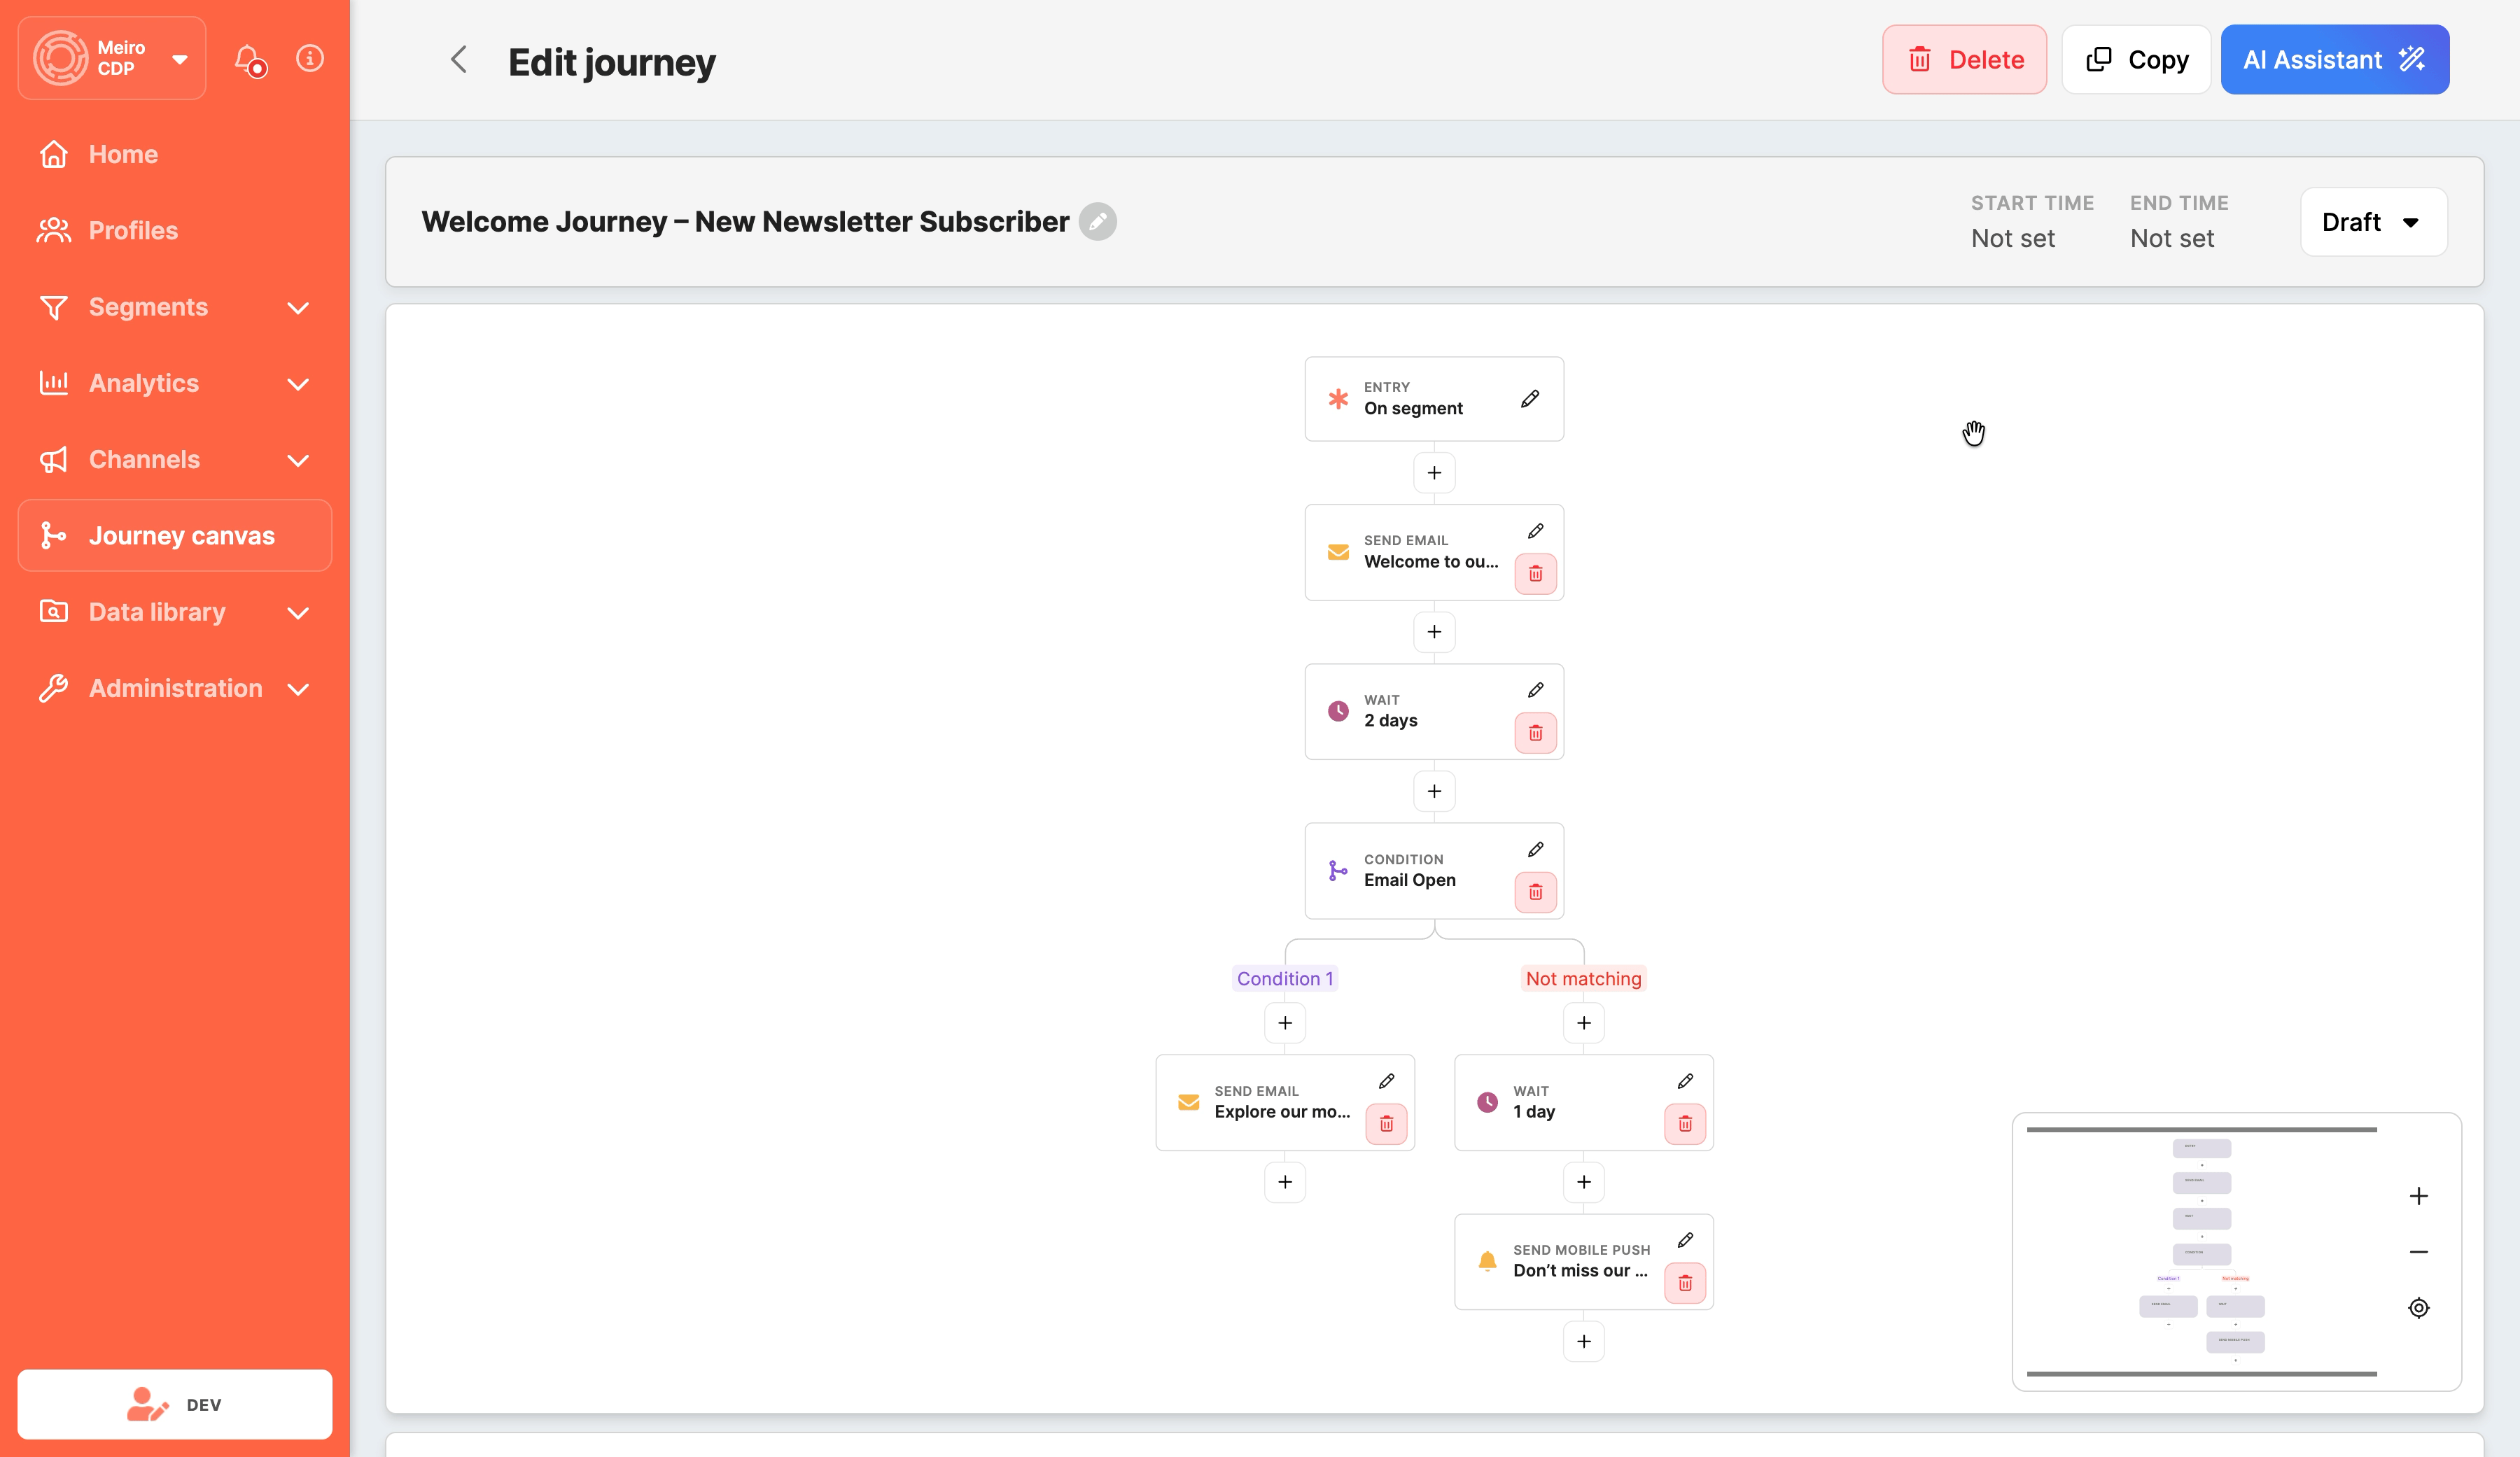Zoom in on the canvas minimap
Viewport: 2520px width, 1457px height.
click(x=2418, y=1196)
